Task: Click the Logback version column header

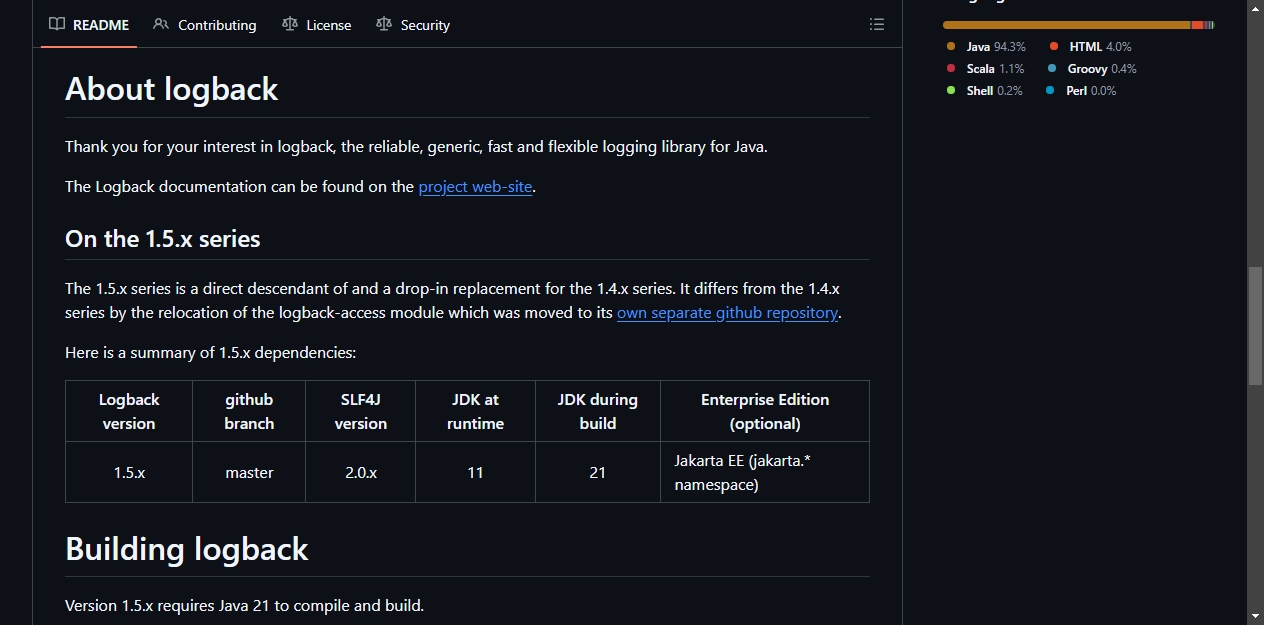Action: tap(129, 411)
